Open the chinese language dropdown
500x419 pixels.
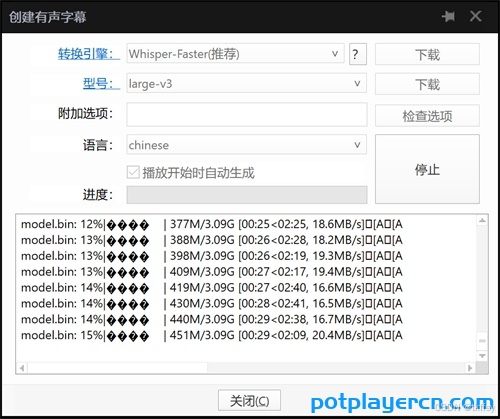tap(247, 144)
